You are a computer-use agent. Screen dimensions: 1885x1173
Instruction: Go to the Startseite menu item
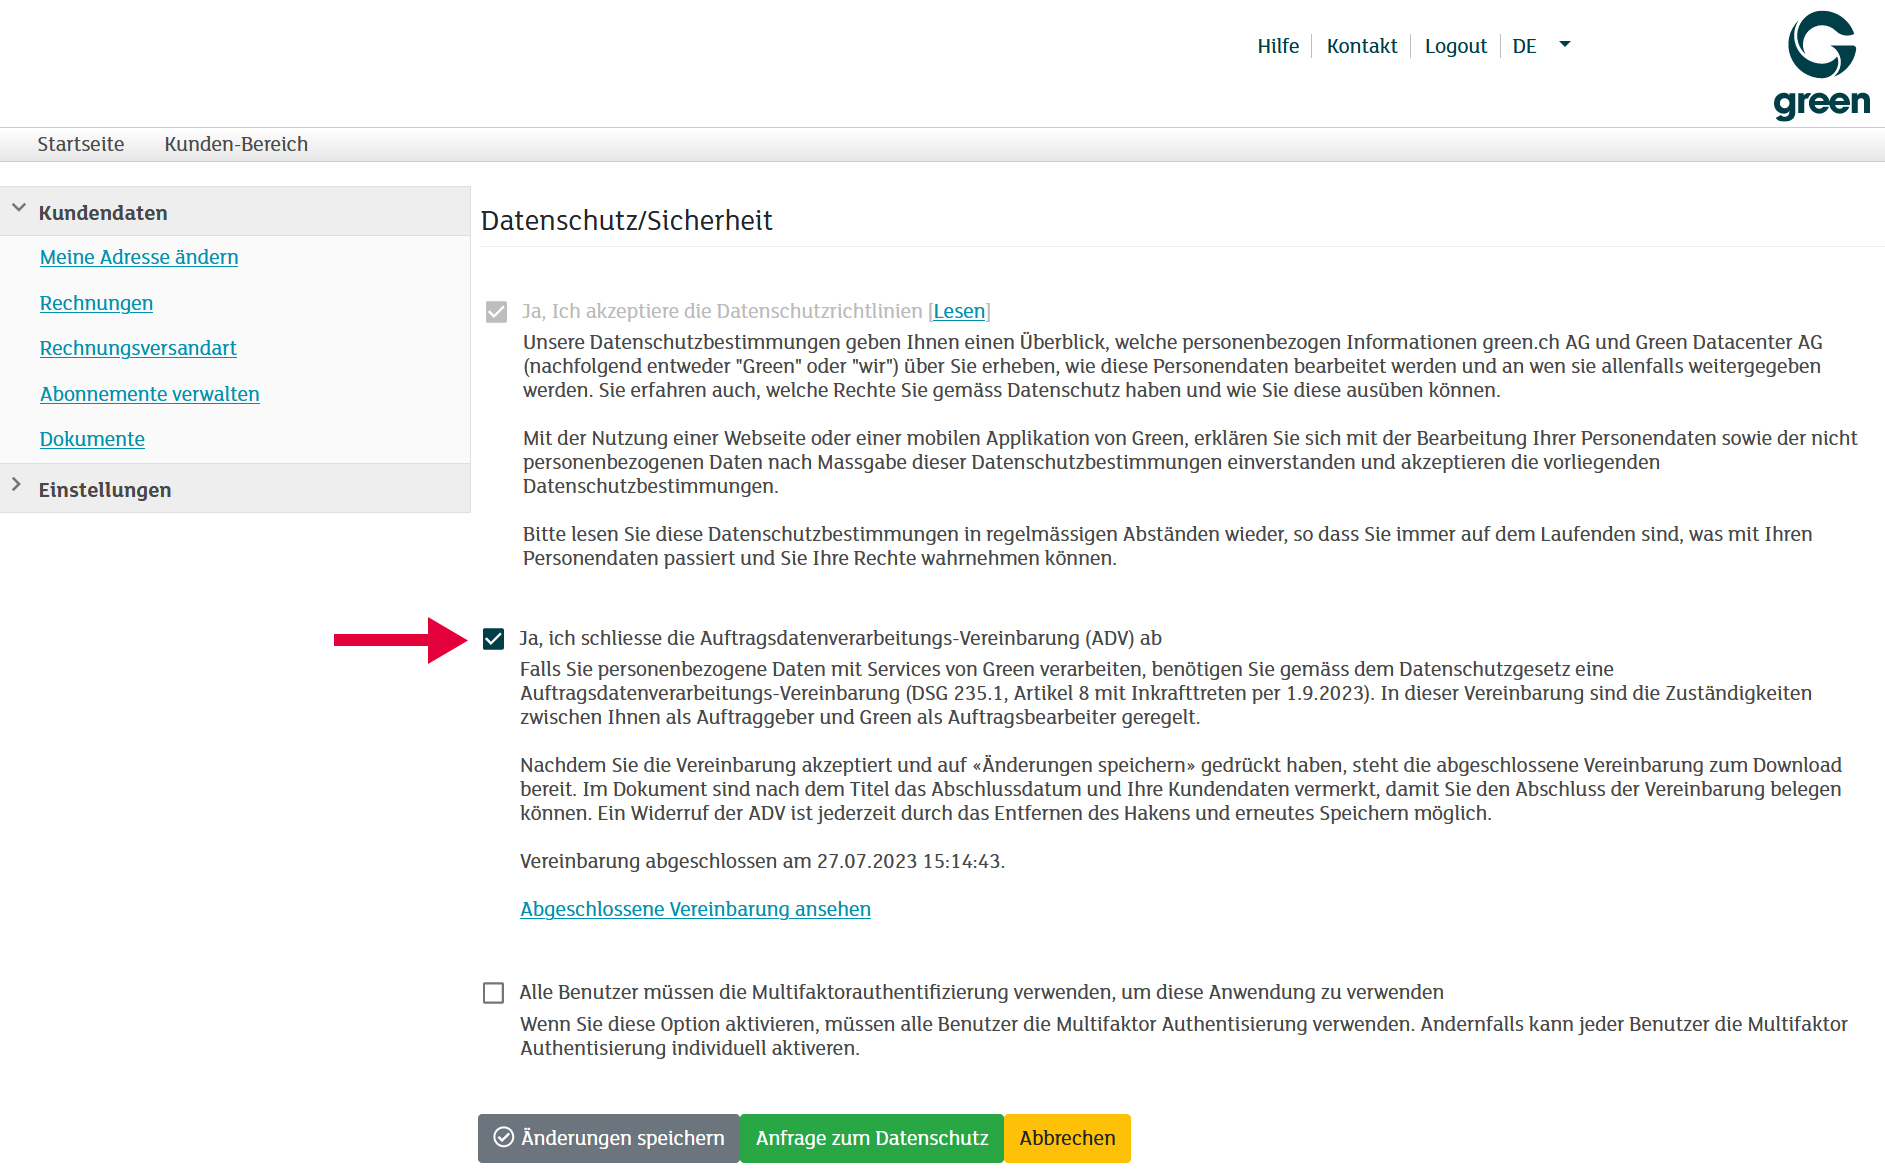pos(81,144)
